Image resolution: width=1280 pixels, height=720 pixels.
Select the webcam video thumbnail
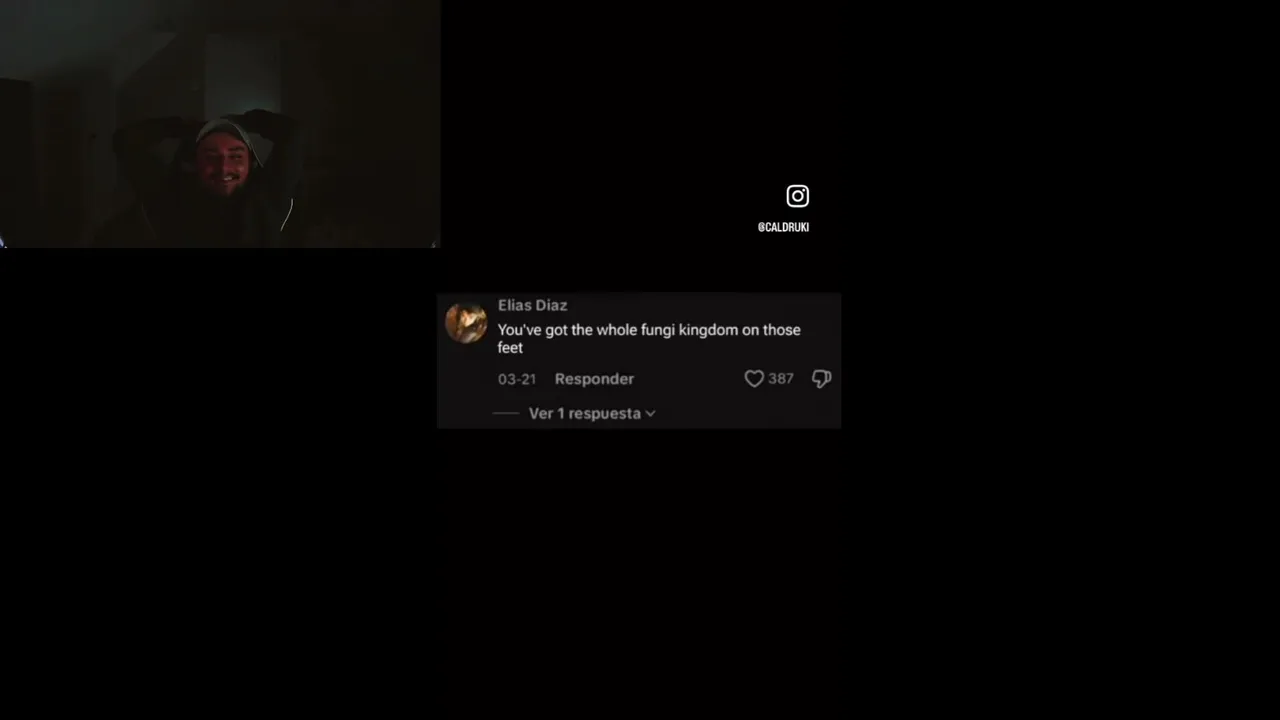(x=220, y=124)
